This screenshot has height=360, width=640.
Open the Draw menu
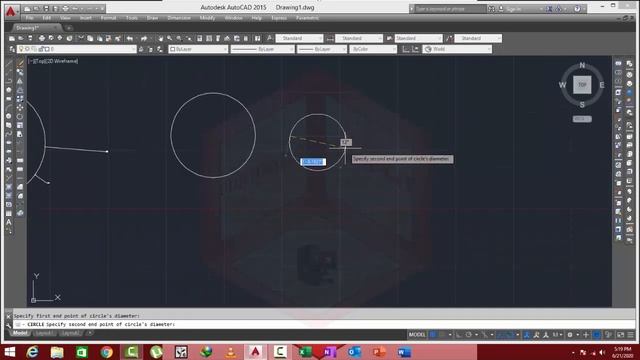152,18
